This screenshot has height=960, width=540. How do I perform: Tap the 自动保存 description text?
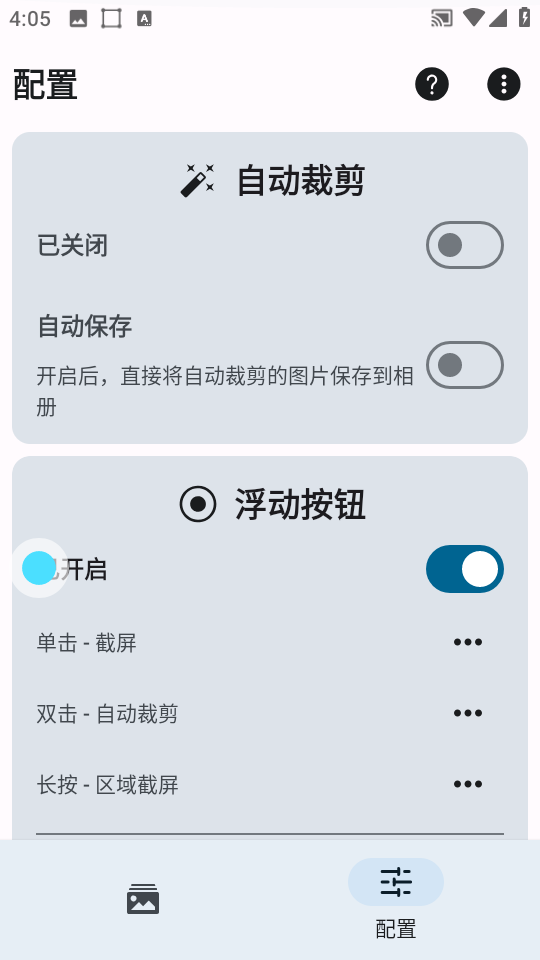click(x=225, y=391)
